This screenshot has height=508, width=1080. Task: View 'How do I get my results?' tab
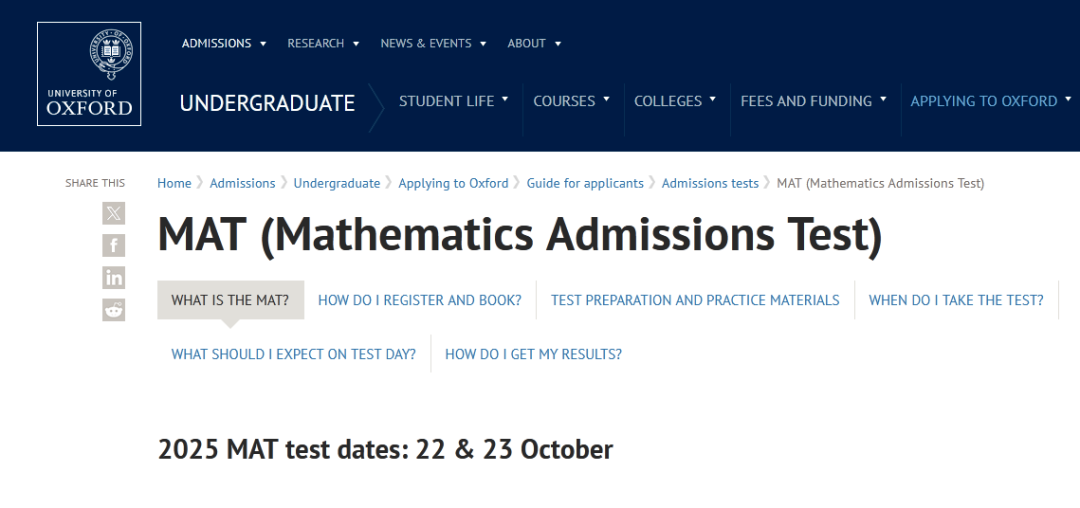point(533,354)
